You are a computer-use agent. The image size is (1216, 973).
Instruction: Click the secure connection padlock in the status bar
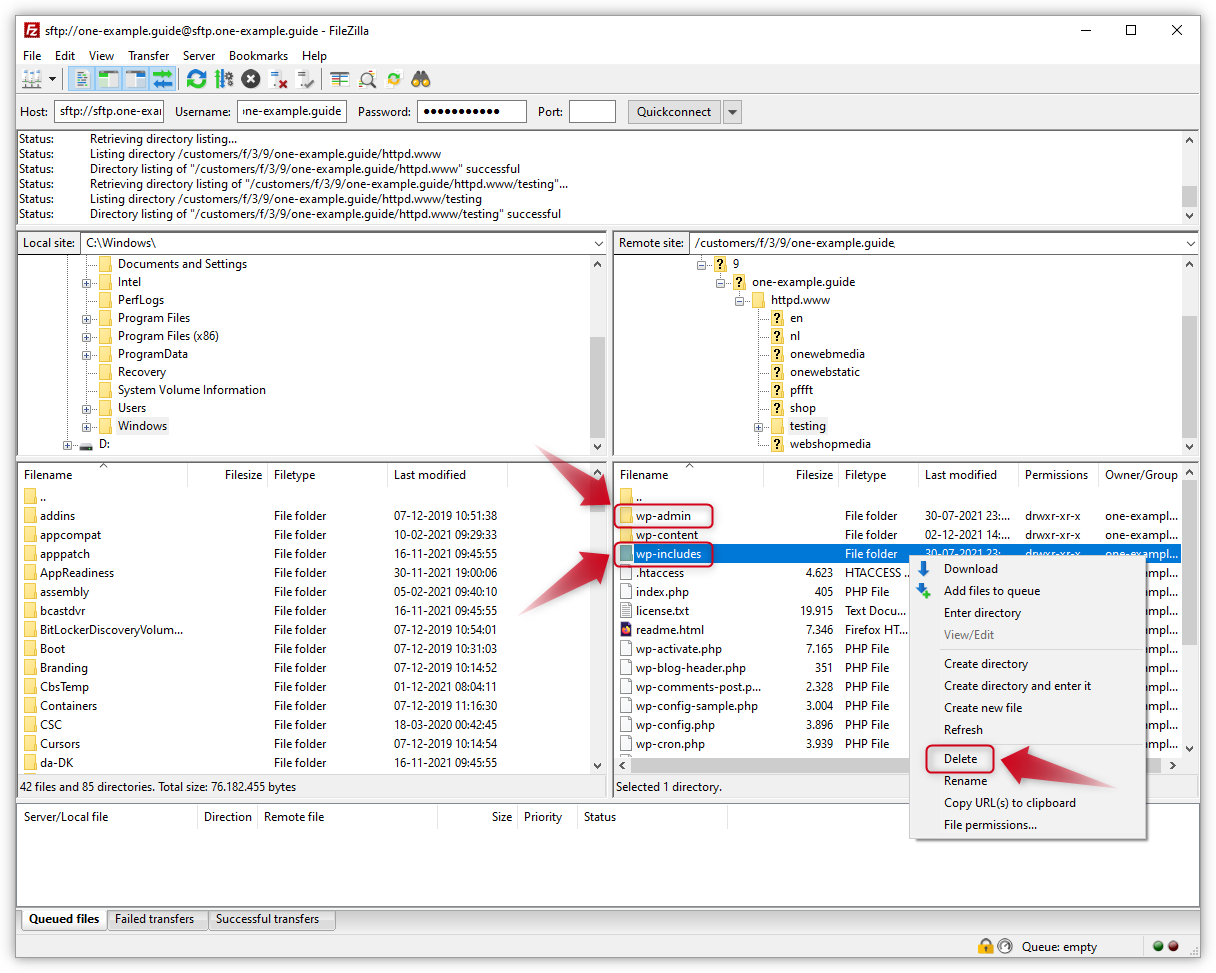[986, 946]
